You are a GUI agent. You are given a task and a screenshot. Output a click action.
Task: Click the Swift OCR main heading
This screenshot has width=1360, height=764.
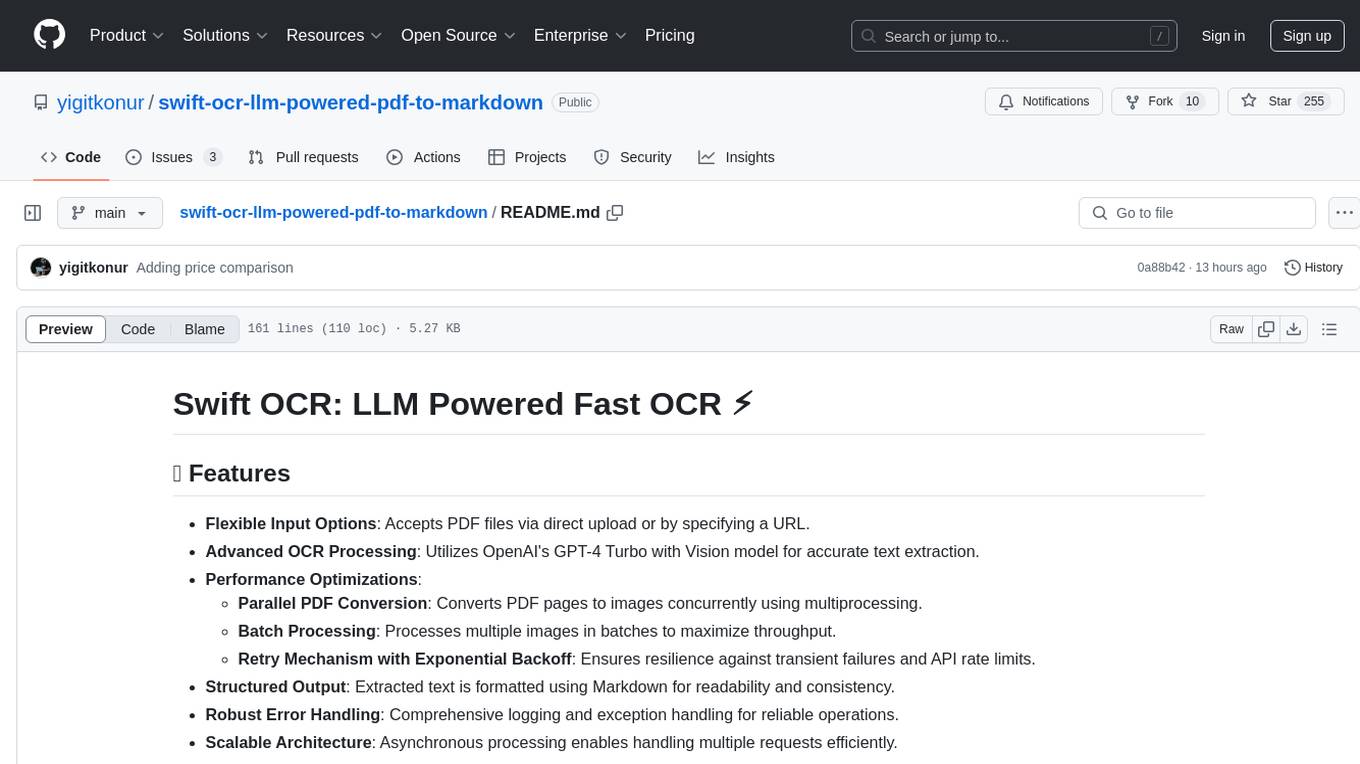pyautogui.click(x=464, y=403)
